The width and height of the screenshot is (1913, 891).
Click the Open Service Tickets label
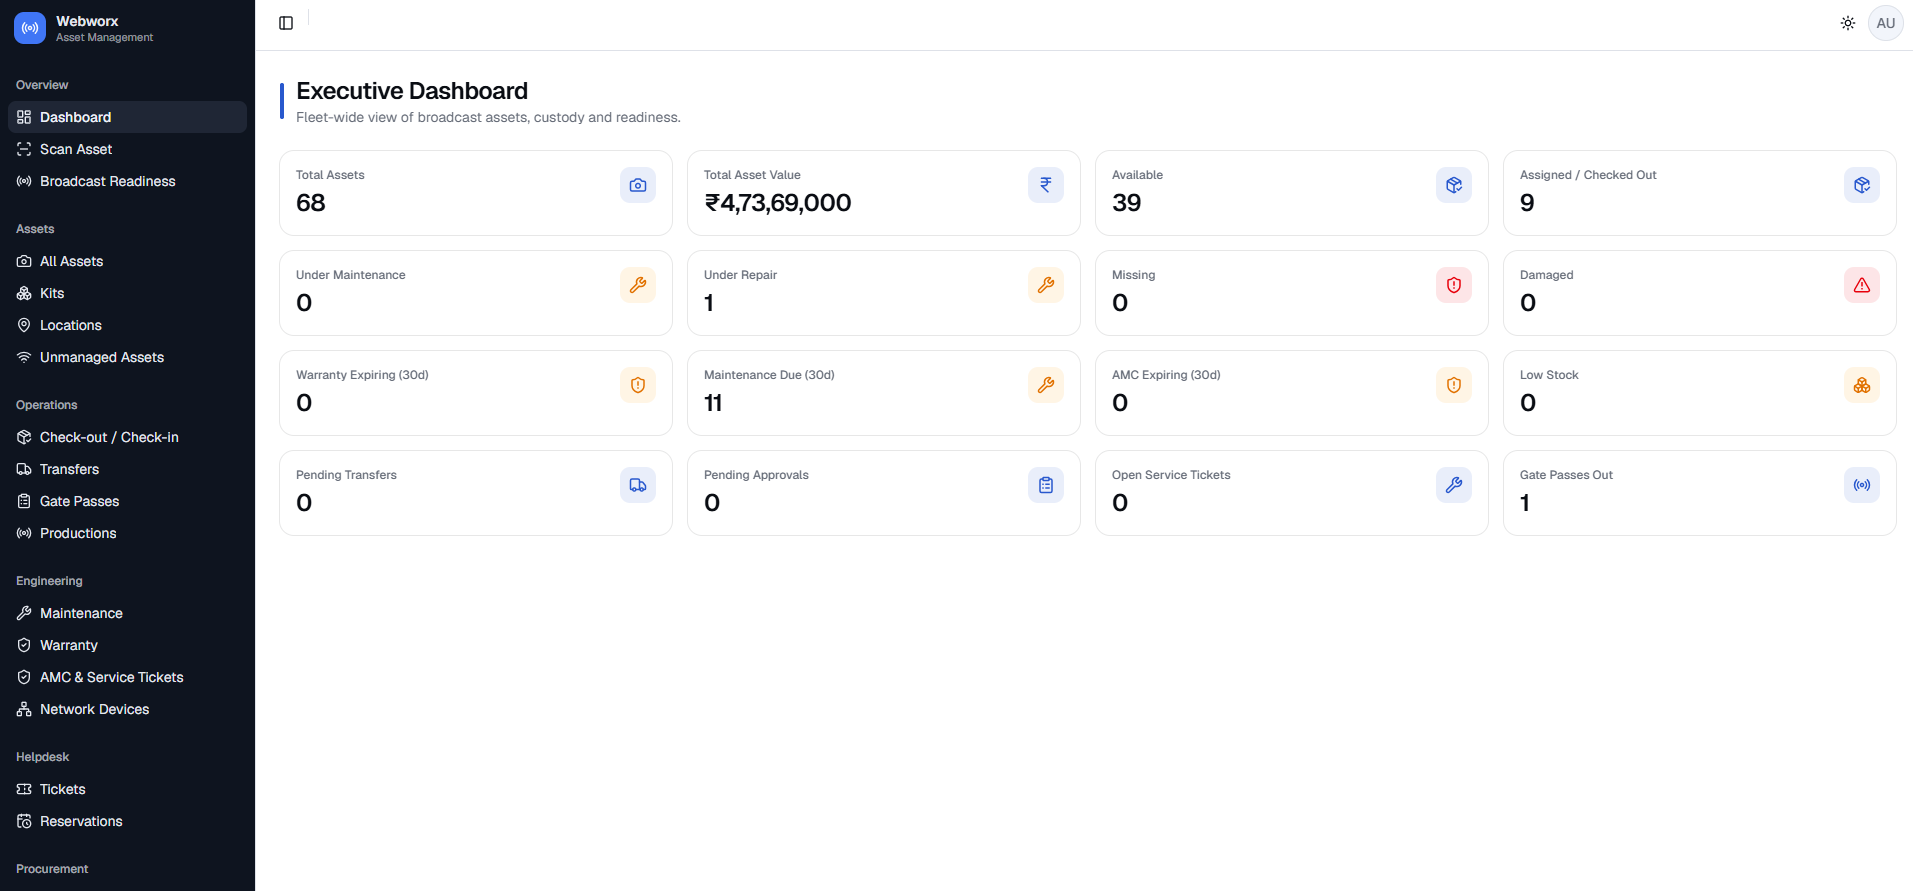pos(1171,475)
